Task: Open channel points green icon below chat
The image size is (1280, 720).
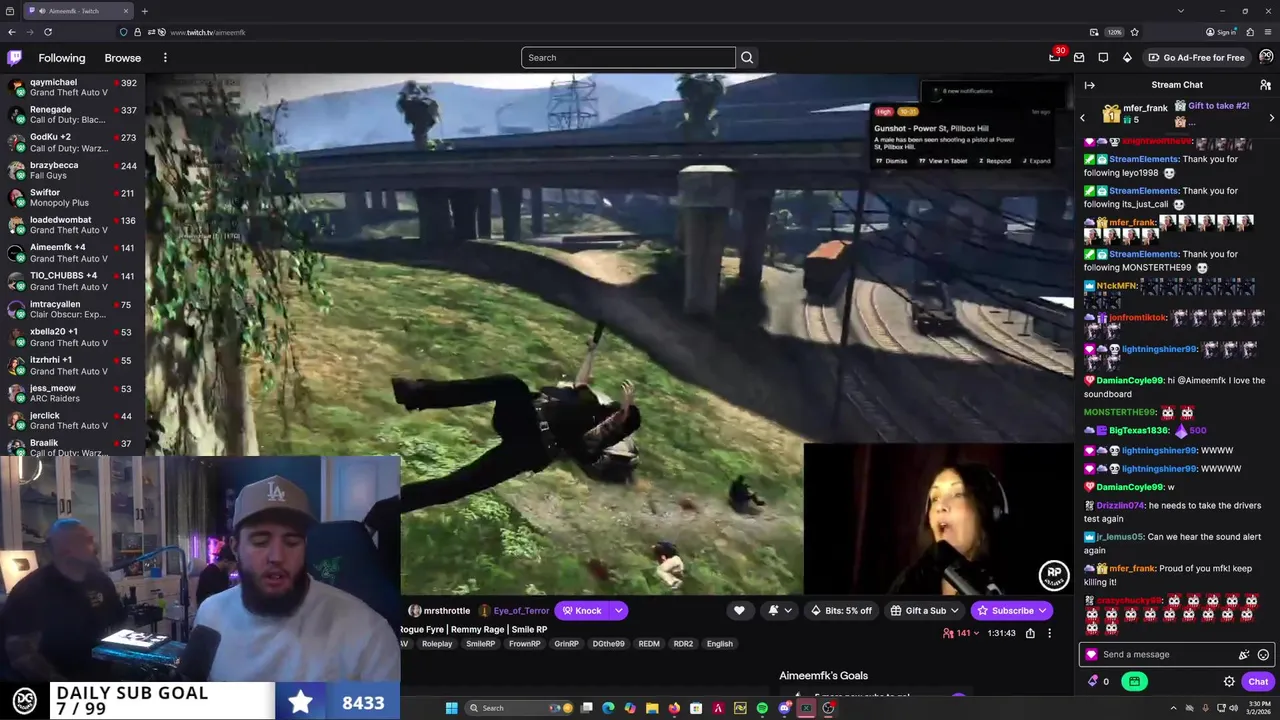Action: coord(1134,681)
